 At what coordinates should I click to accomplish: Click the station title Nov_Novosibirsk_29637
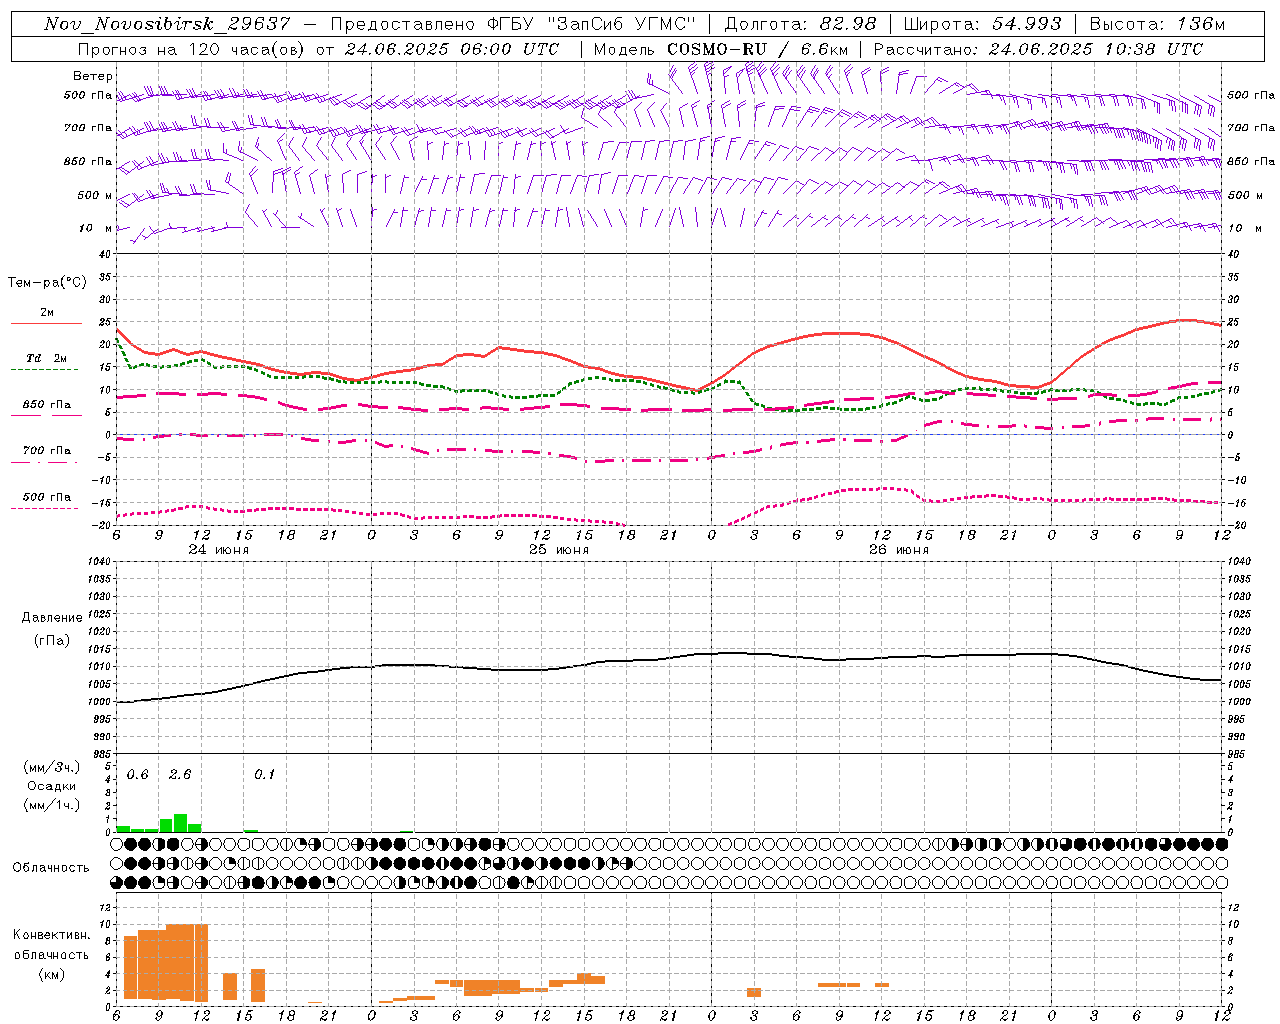point(167,24)
